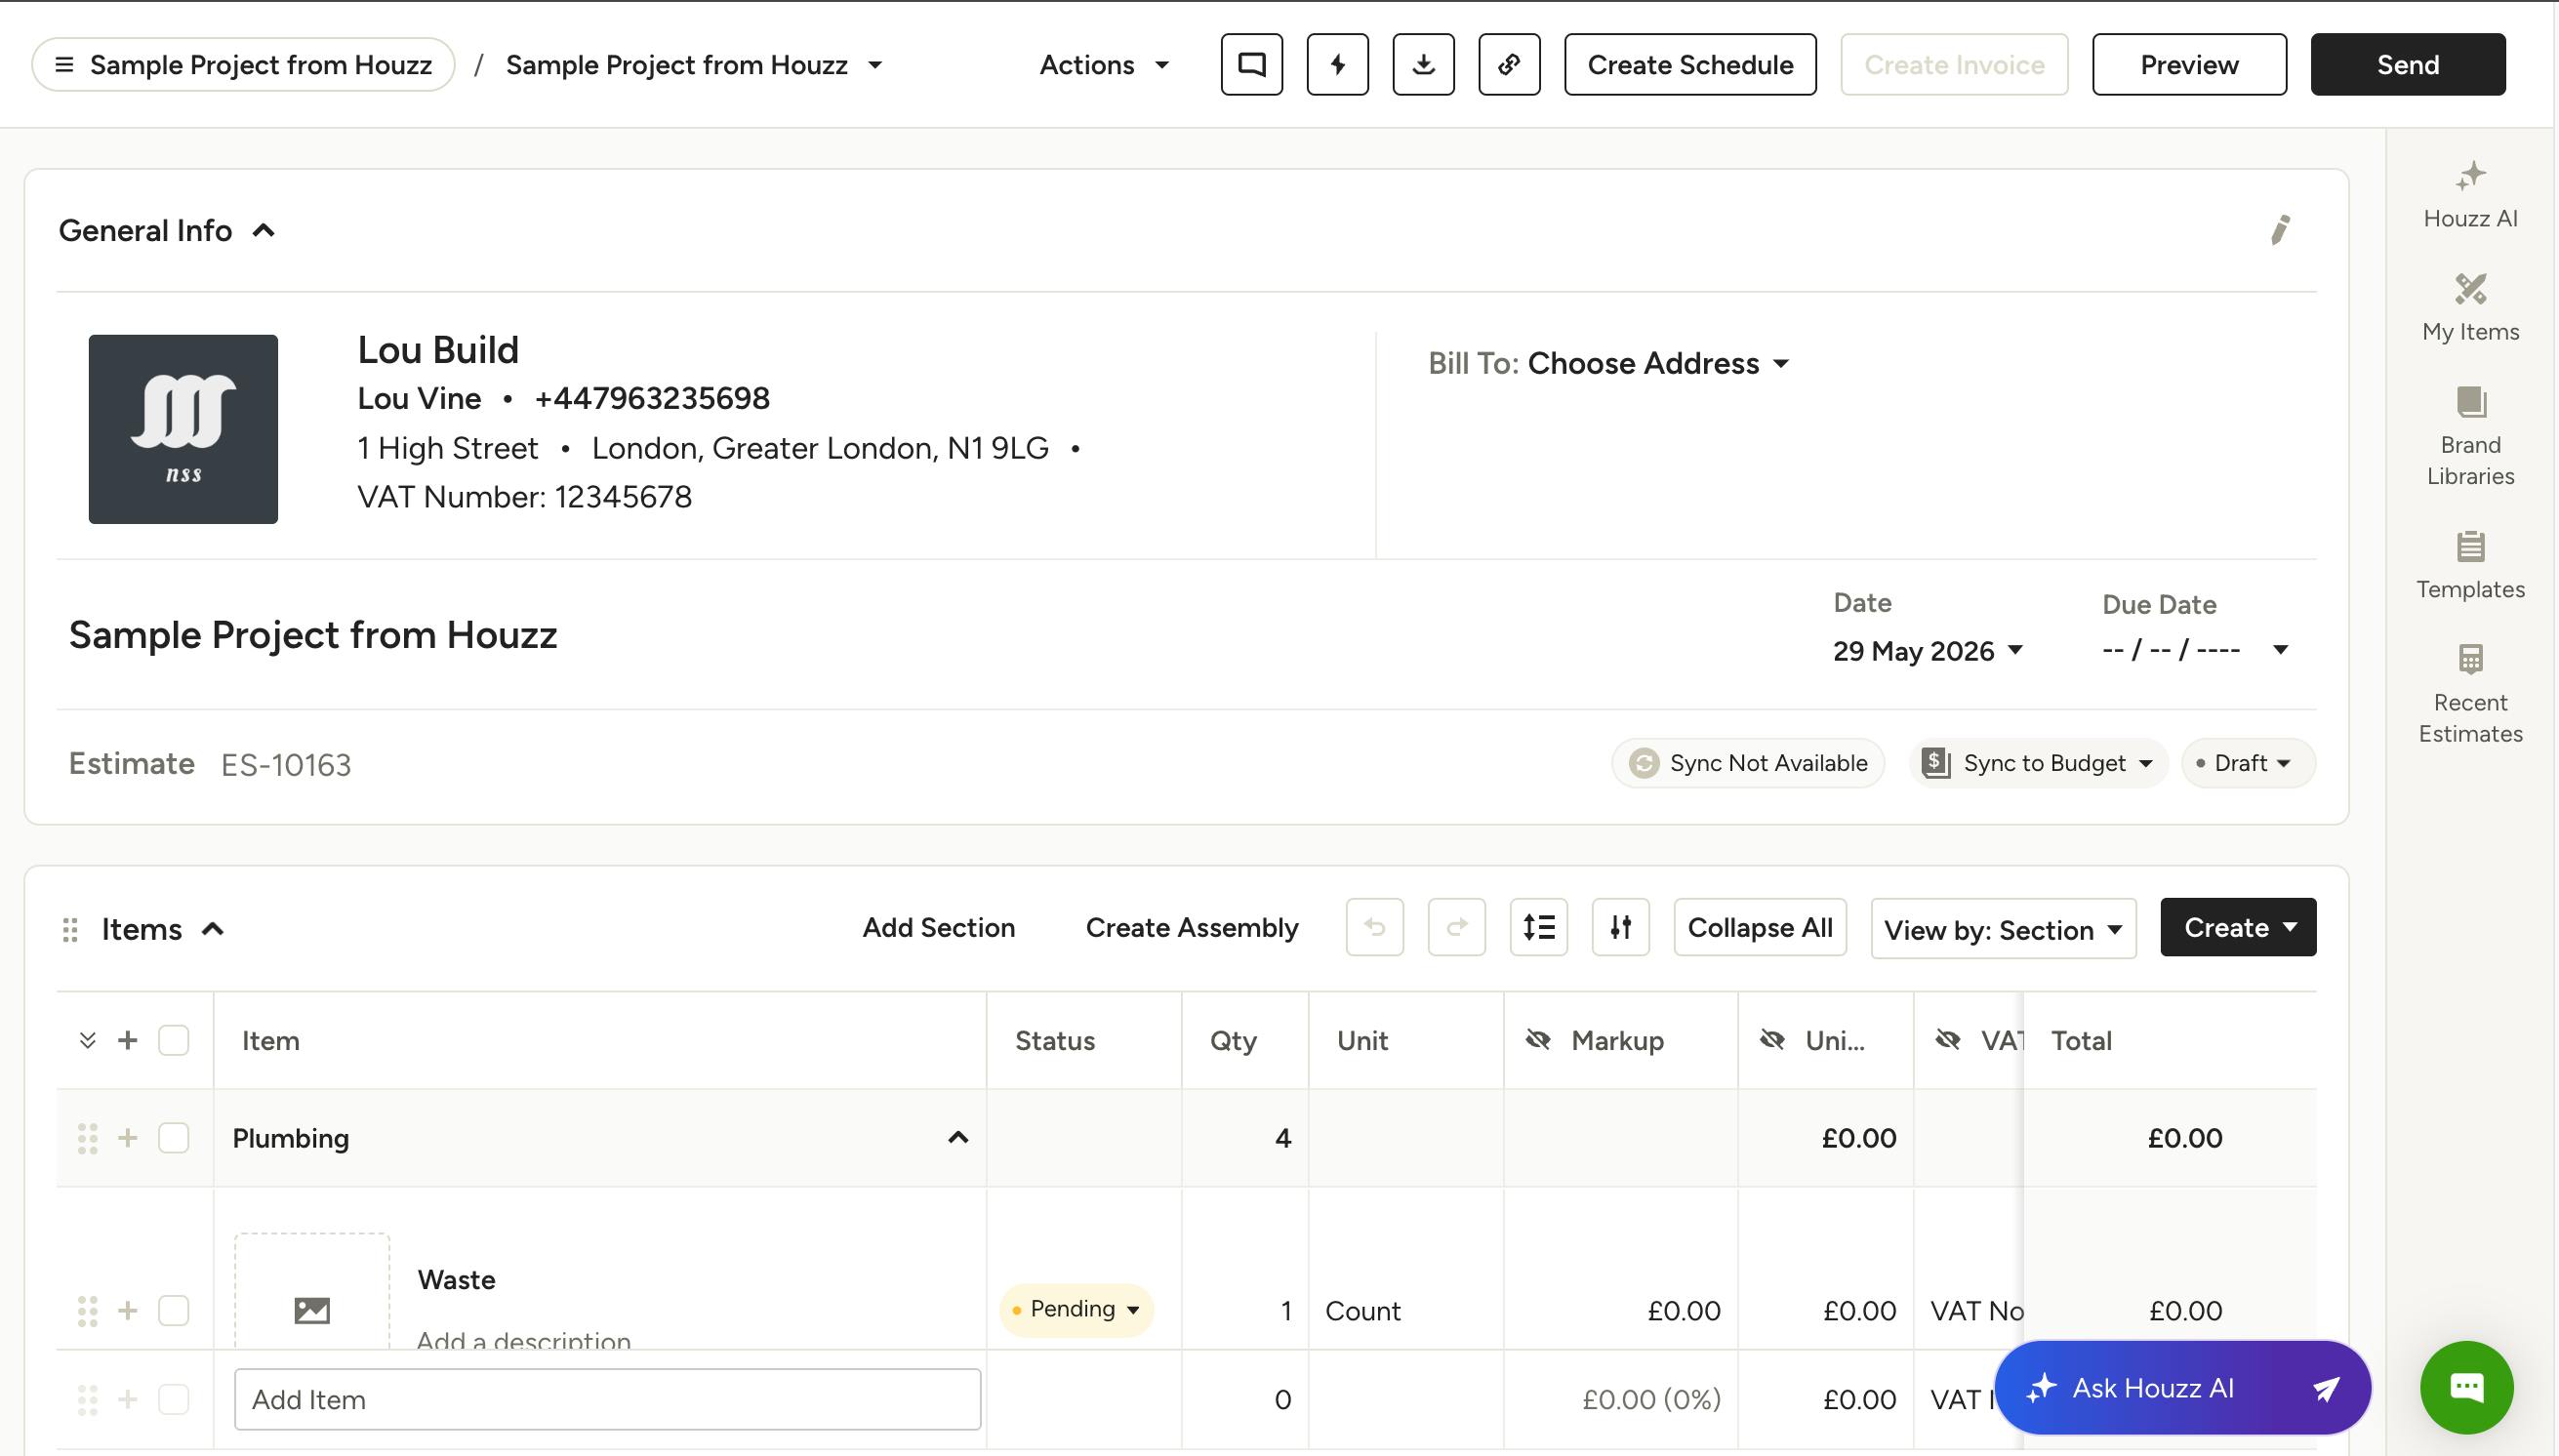Click Create Assembly
2559x1456 pixels.
[1192, 927]
